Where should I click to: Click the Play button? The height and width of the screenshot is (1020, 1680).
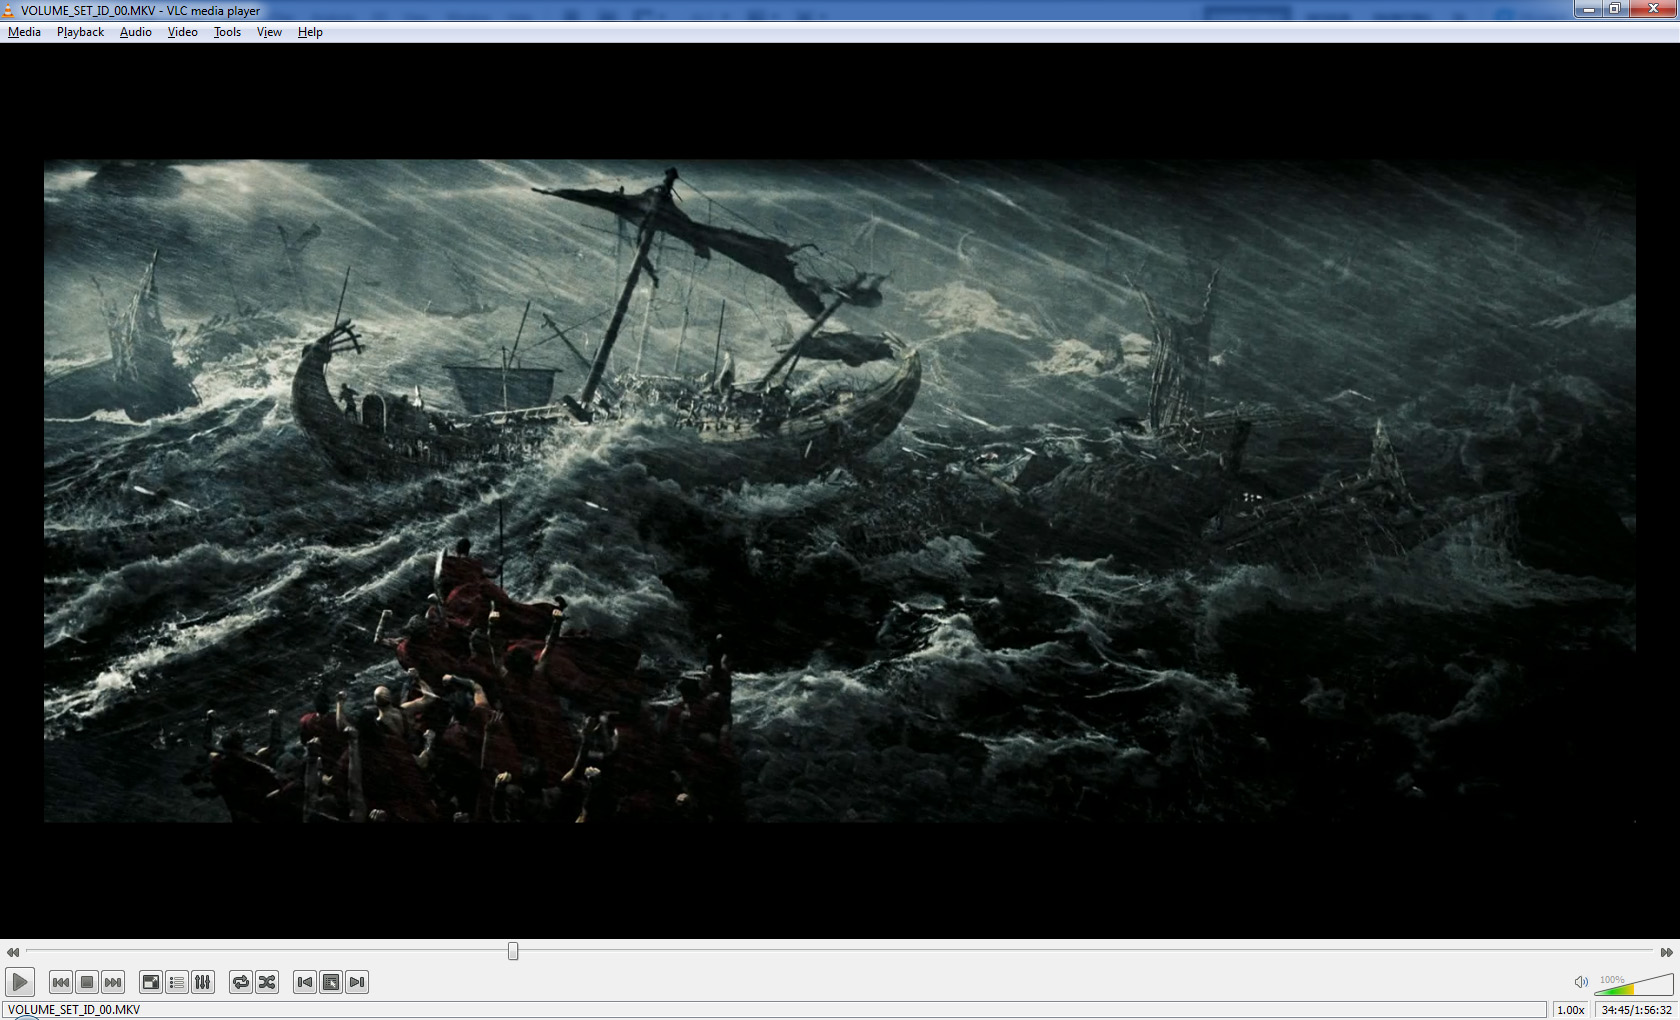tap(20, 982)
